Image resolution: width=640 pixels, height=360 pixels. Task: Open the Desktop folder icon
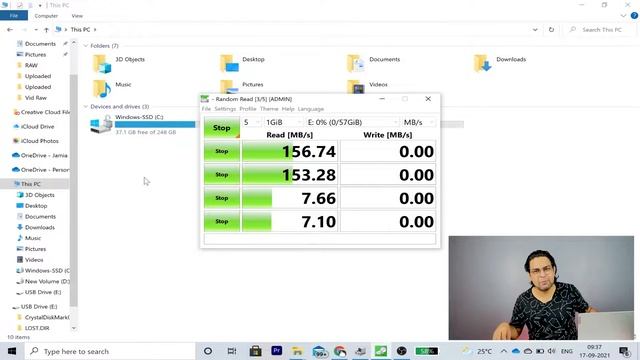click(229, 64)
